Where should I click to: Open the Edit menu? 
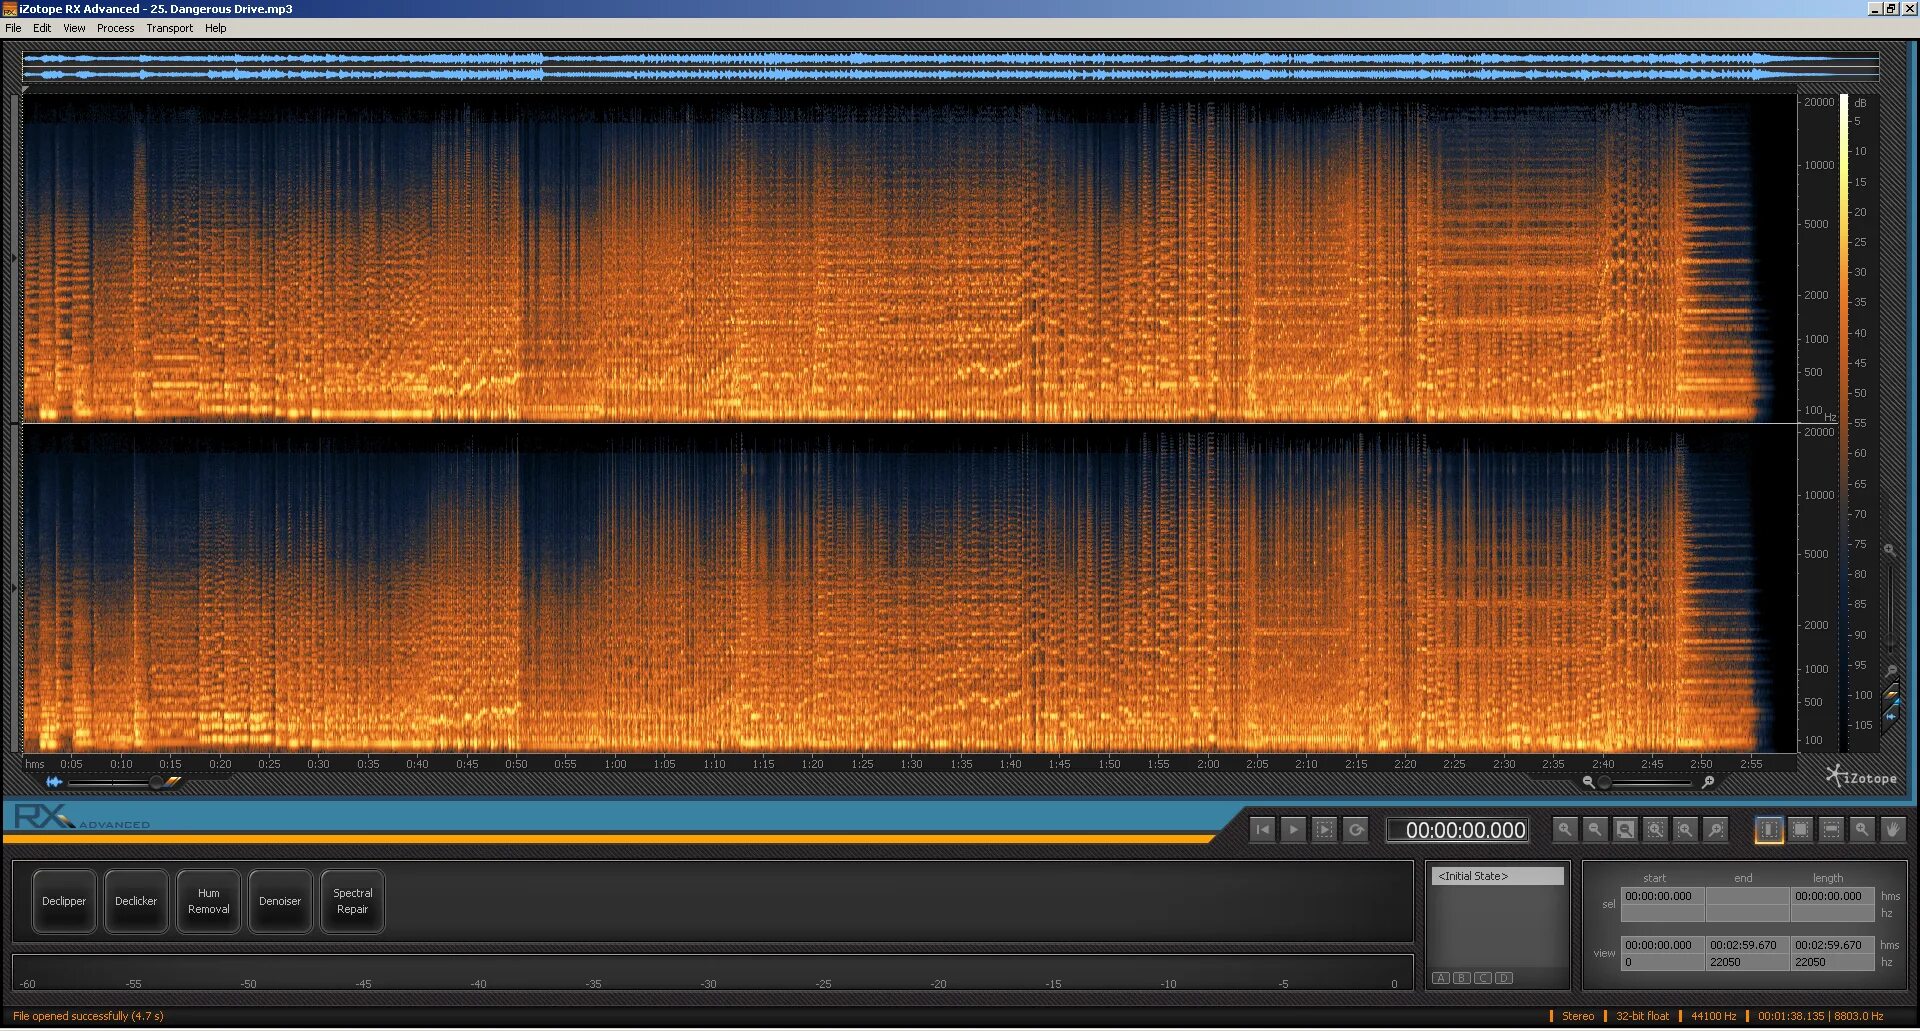(42, 28)
